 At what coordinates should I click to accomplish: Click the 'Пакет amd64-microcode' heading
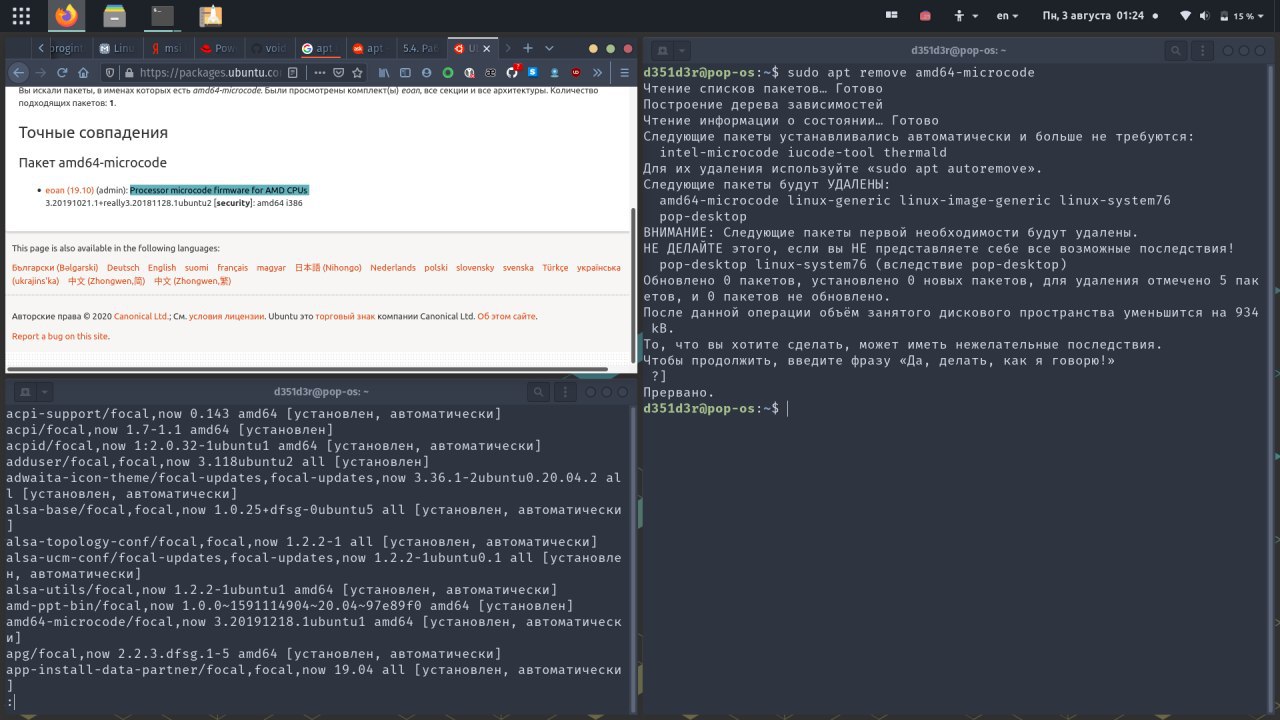(x=92, y=162)
